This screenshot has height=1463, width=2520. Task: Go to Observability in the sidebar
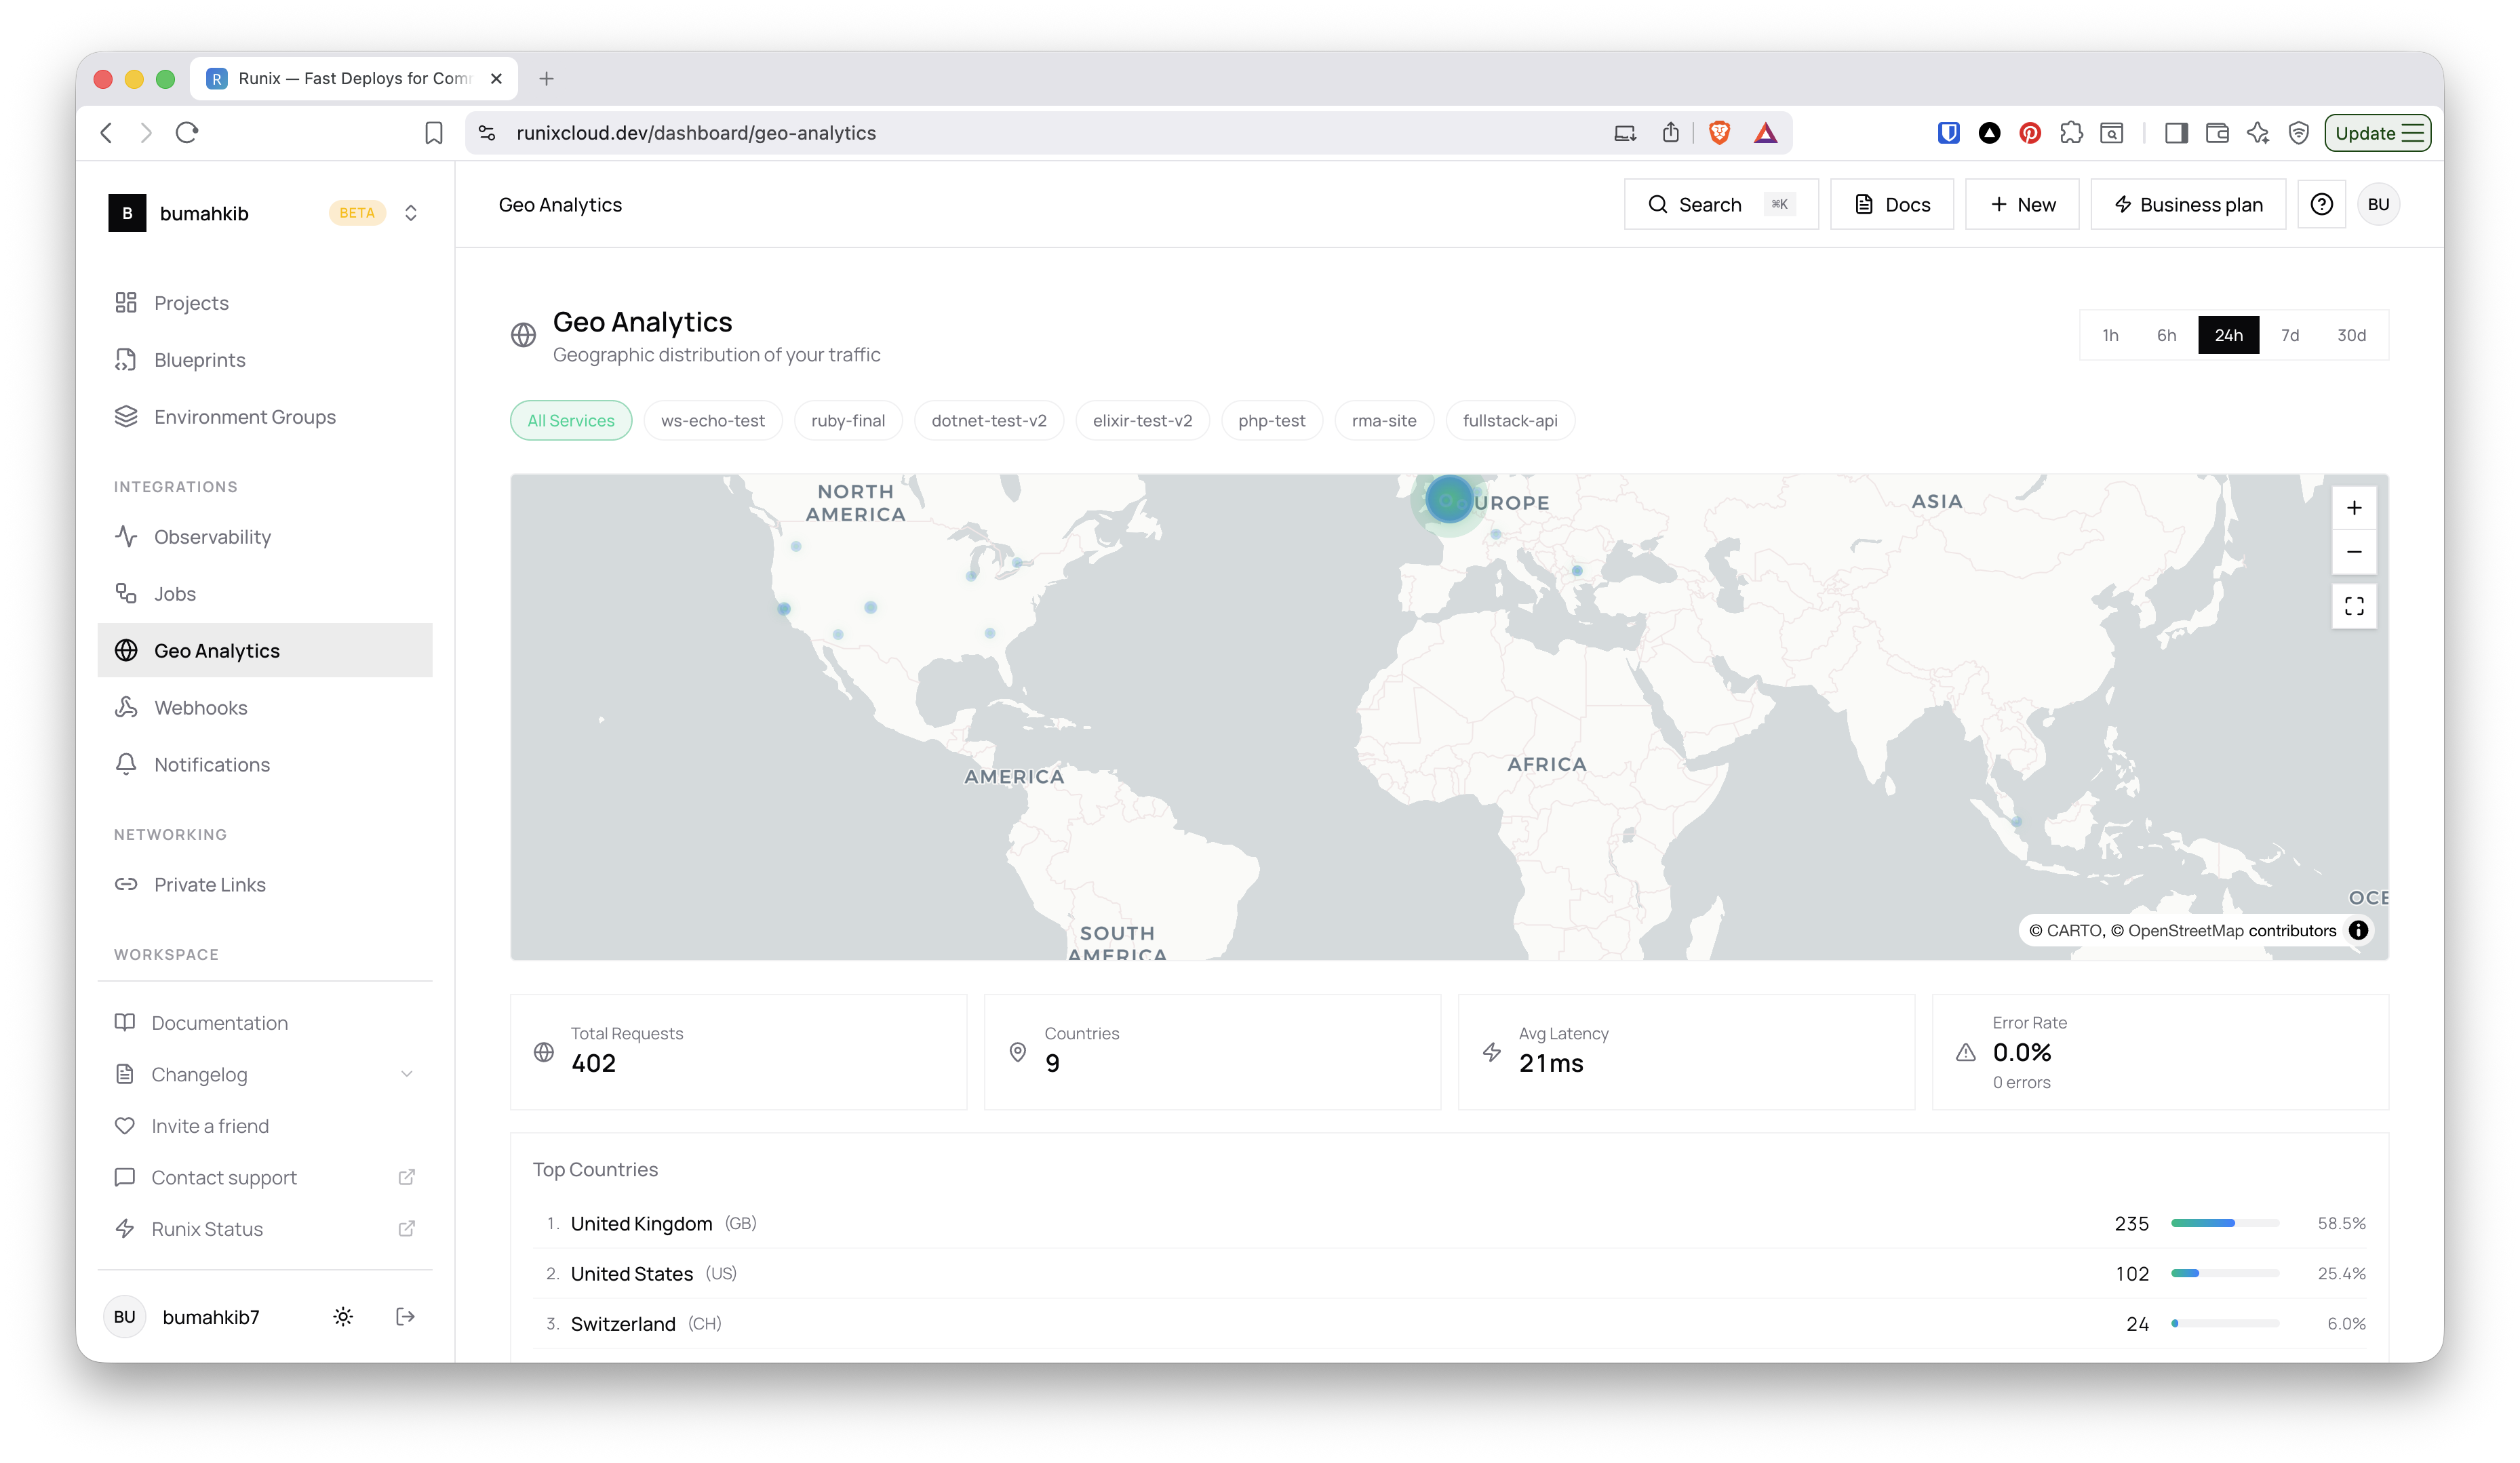click(x=212, y=537)
